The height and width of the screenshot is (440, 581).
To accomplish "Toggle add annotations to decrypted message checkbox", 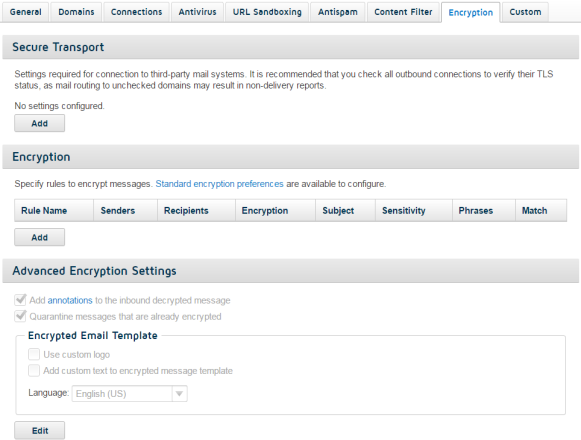I will pos(20,300).
